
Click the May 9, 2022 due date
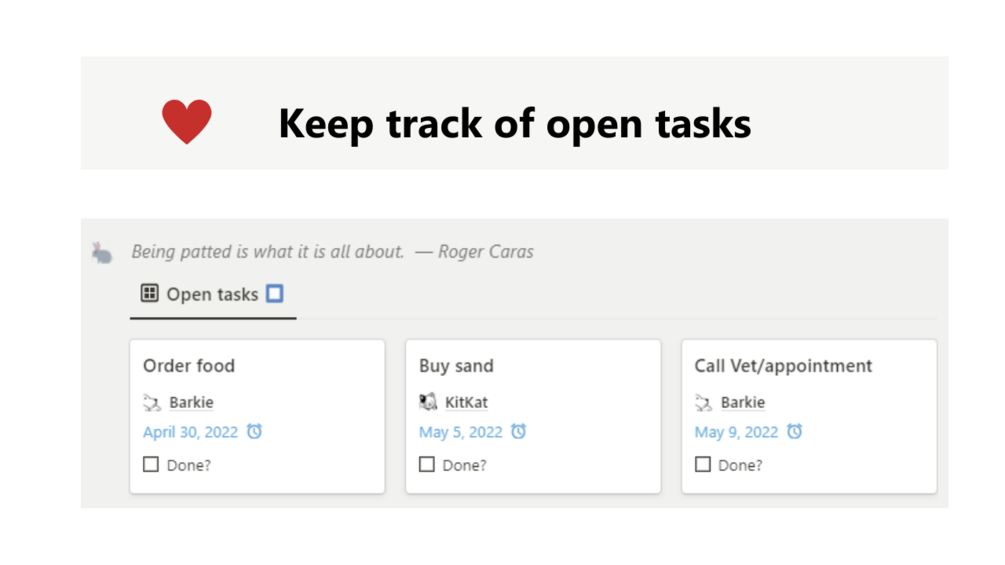[x=736, y=432]
